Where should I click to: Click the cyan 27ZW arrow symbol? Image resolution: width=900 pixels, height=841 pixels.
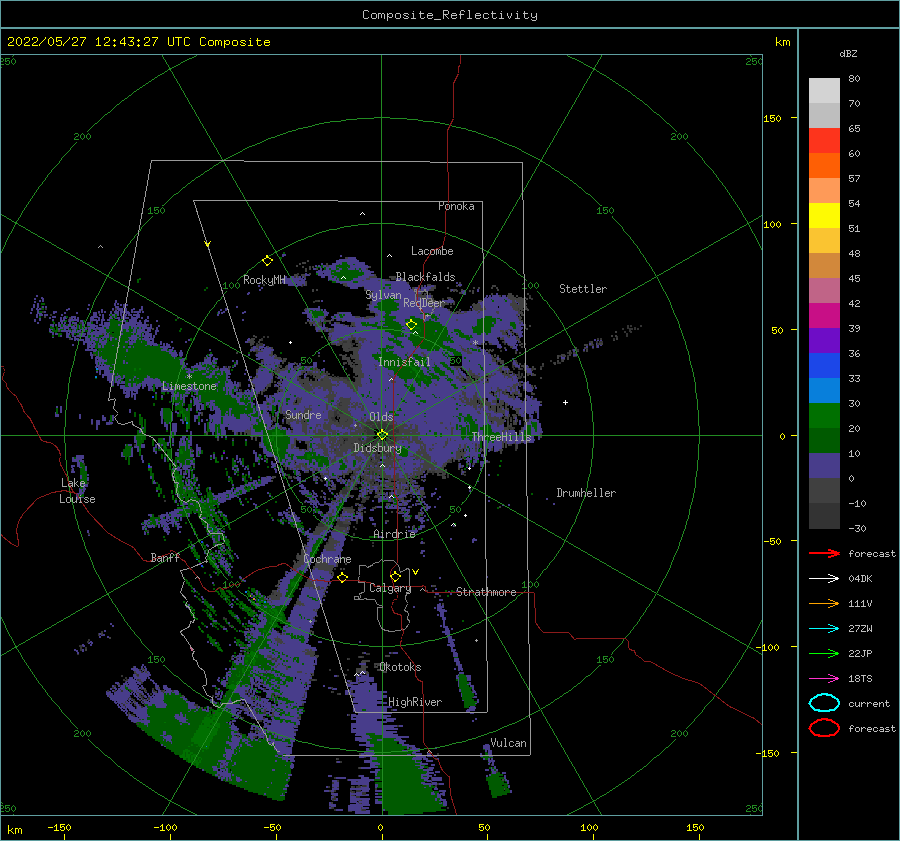[824, 629]
